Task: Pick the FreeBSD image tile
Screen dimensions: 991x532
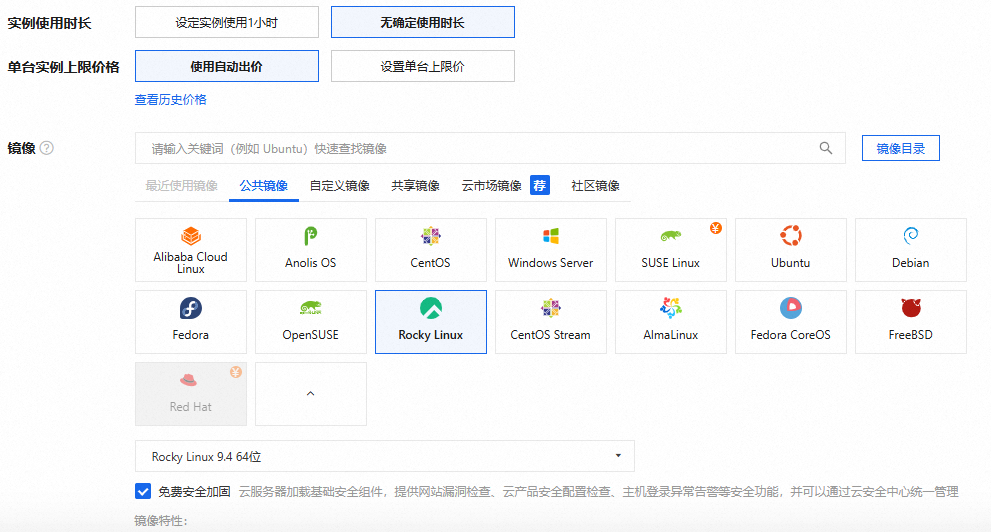Action: point(911,322)
